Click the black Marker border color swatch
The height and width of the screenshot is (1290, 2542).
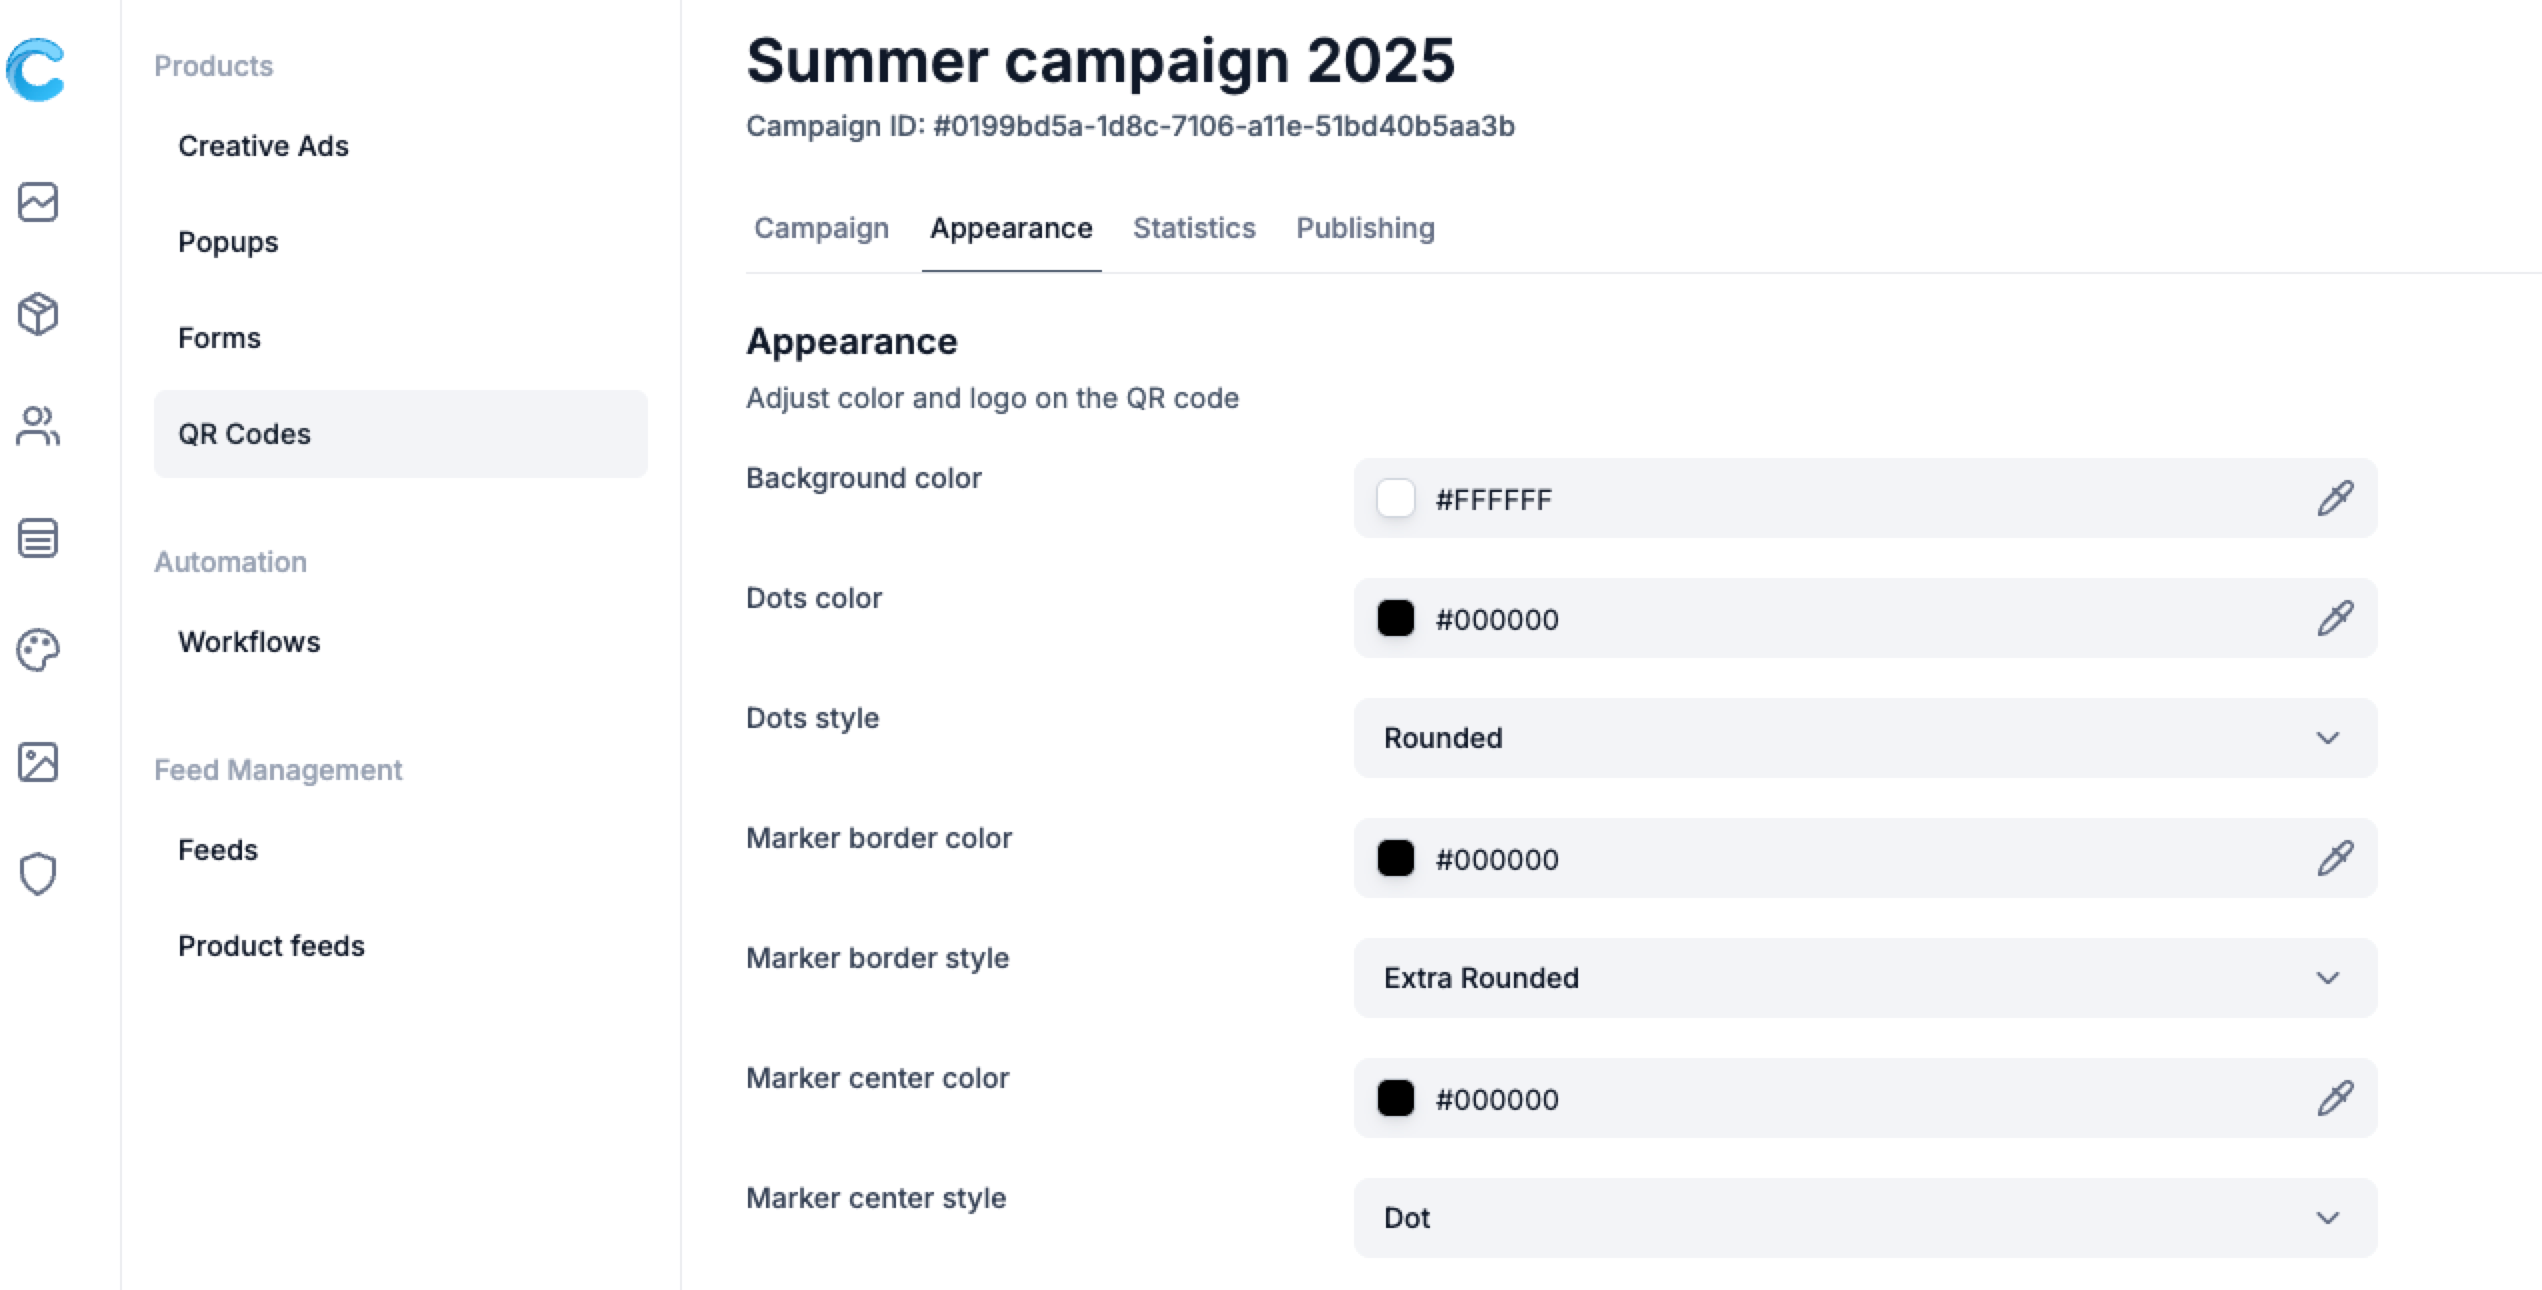tap(1395, 858)
